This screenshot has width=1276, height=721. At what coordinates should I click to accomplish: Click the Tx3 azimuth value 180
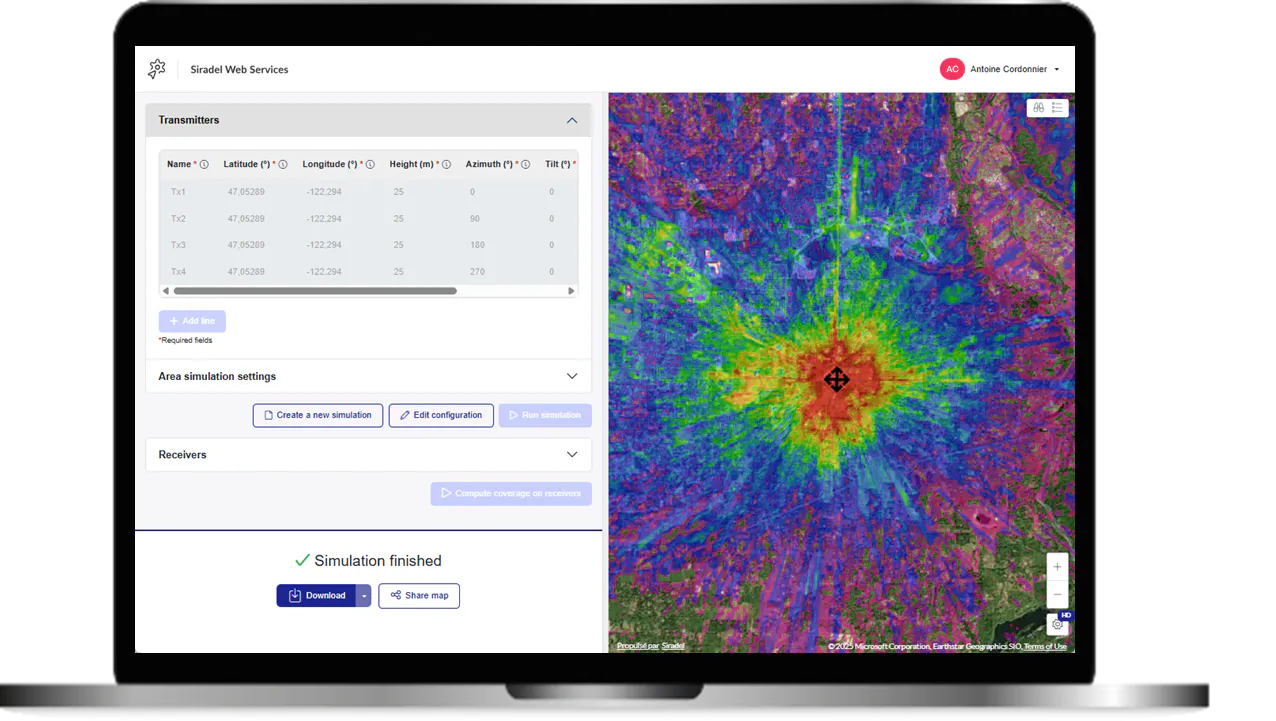pos(475,245)
